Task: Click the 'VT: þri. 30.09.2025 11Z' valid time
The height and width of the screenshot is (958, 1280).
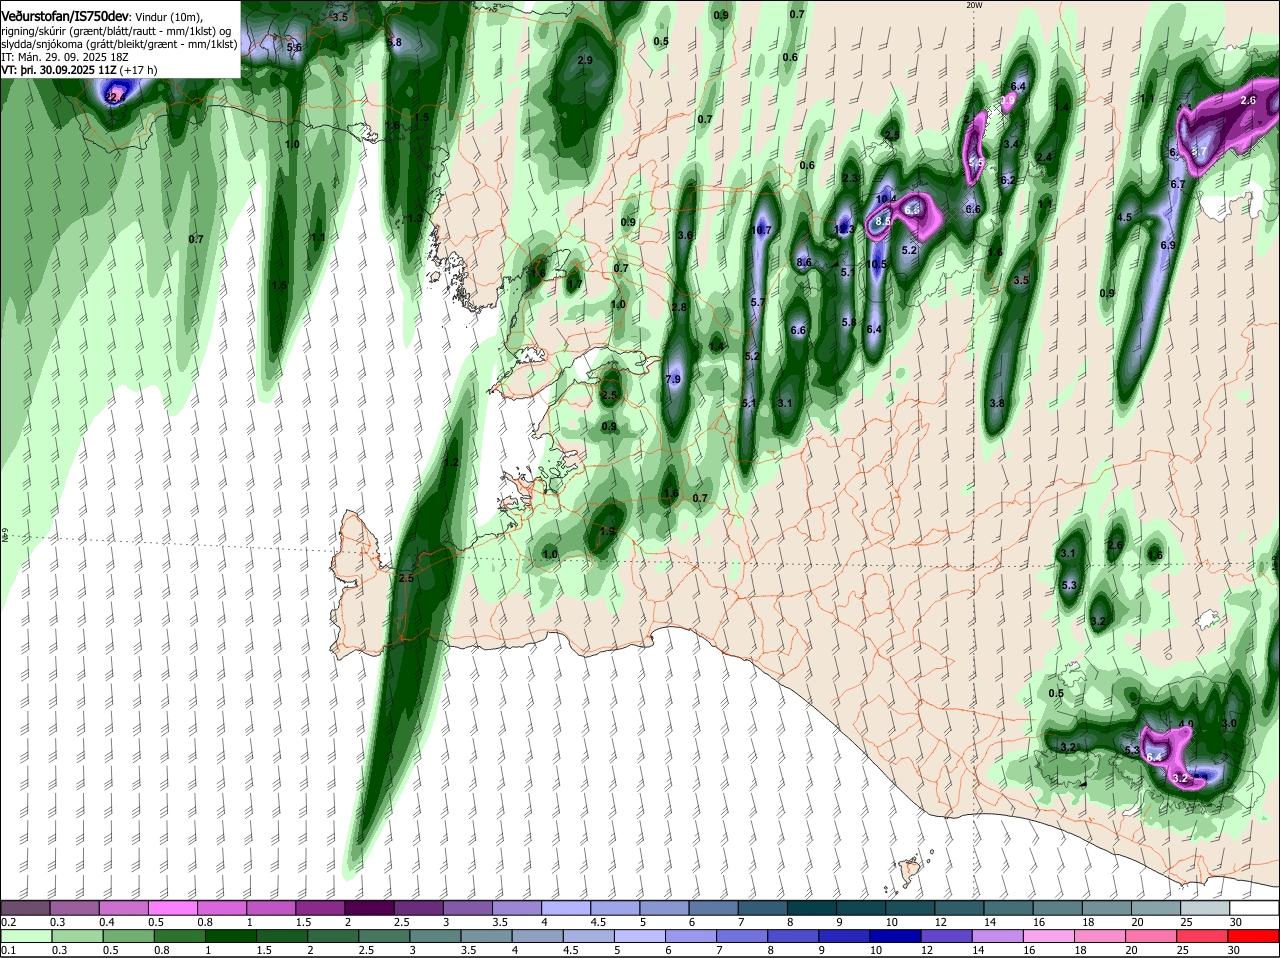Action: coord(58,70)
